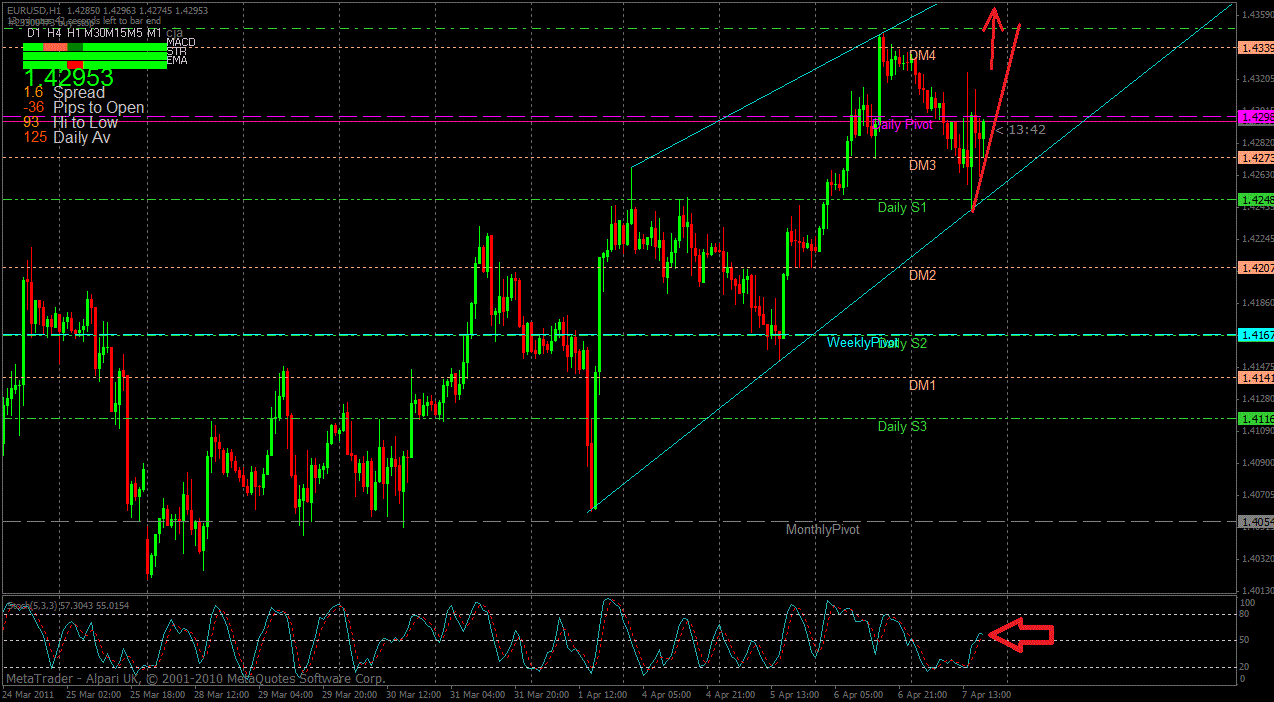Click the cja indicator watermark label

(x=173, y=33)
